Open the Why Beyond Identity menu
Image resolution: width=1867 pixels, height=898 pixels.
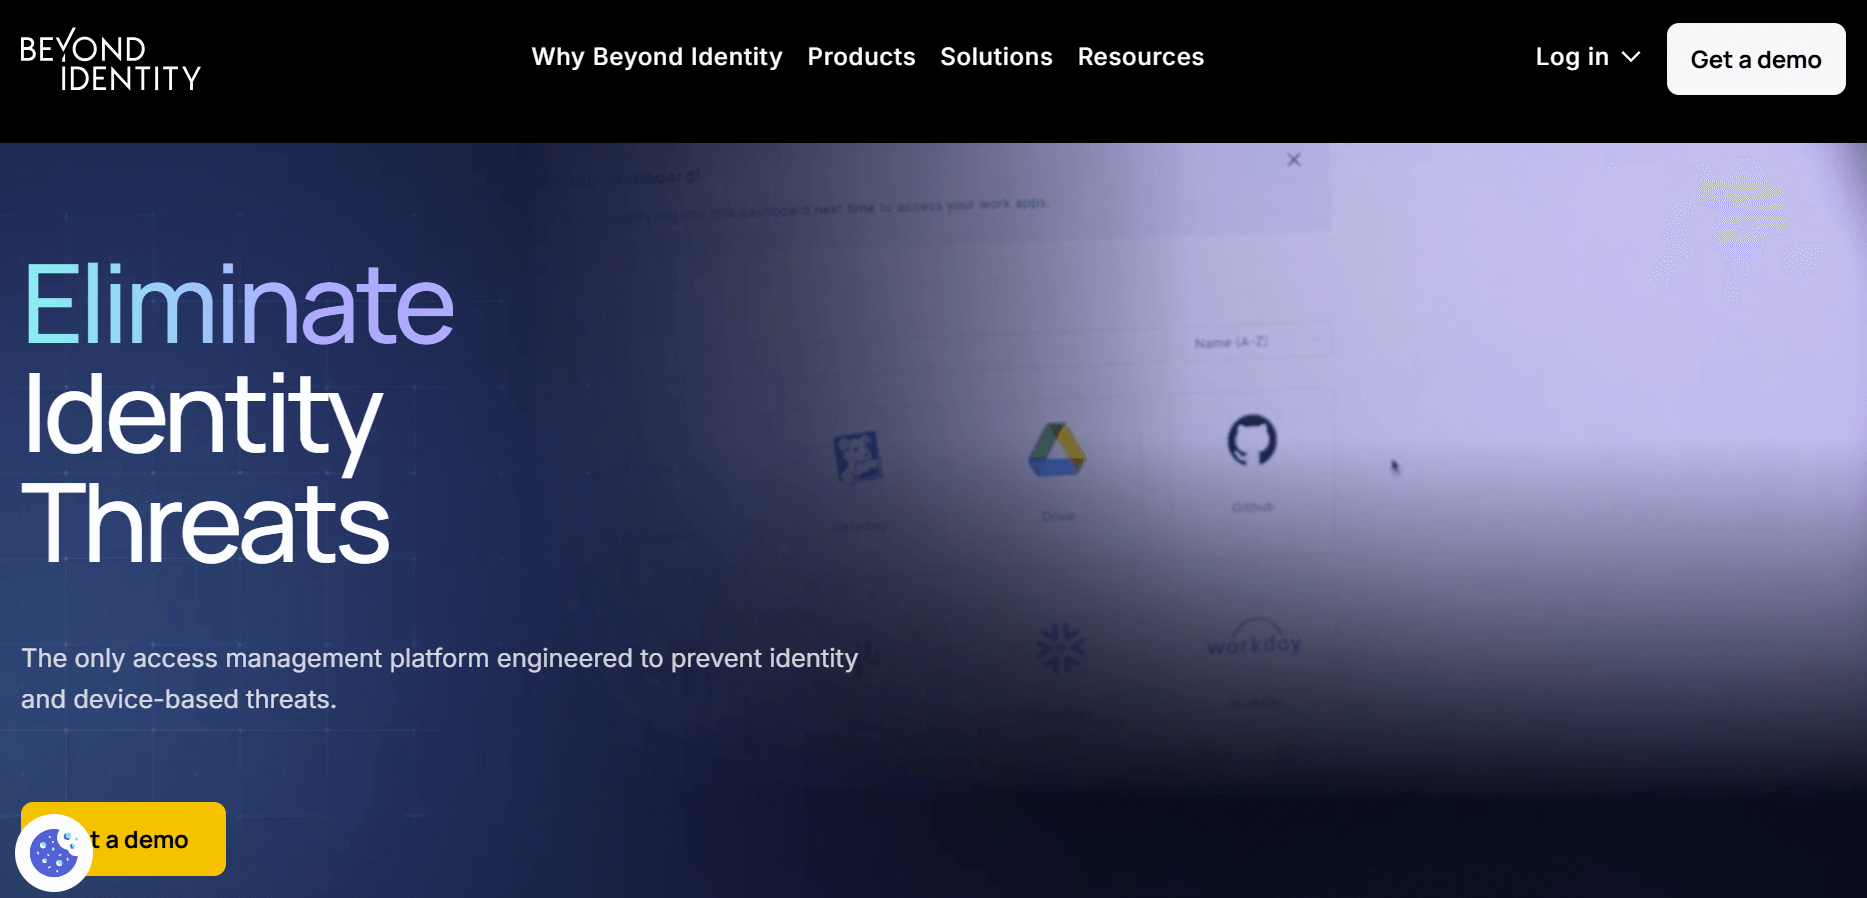pyautogui.click(x=656, y=57)
